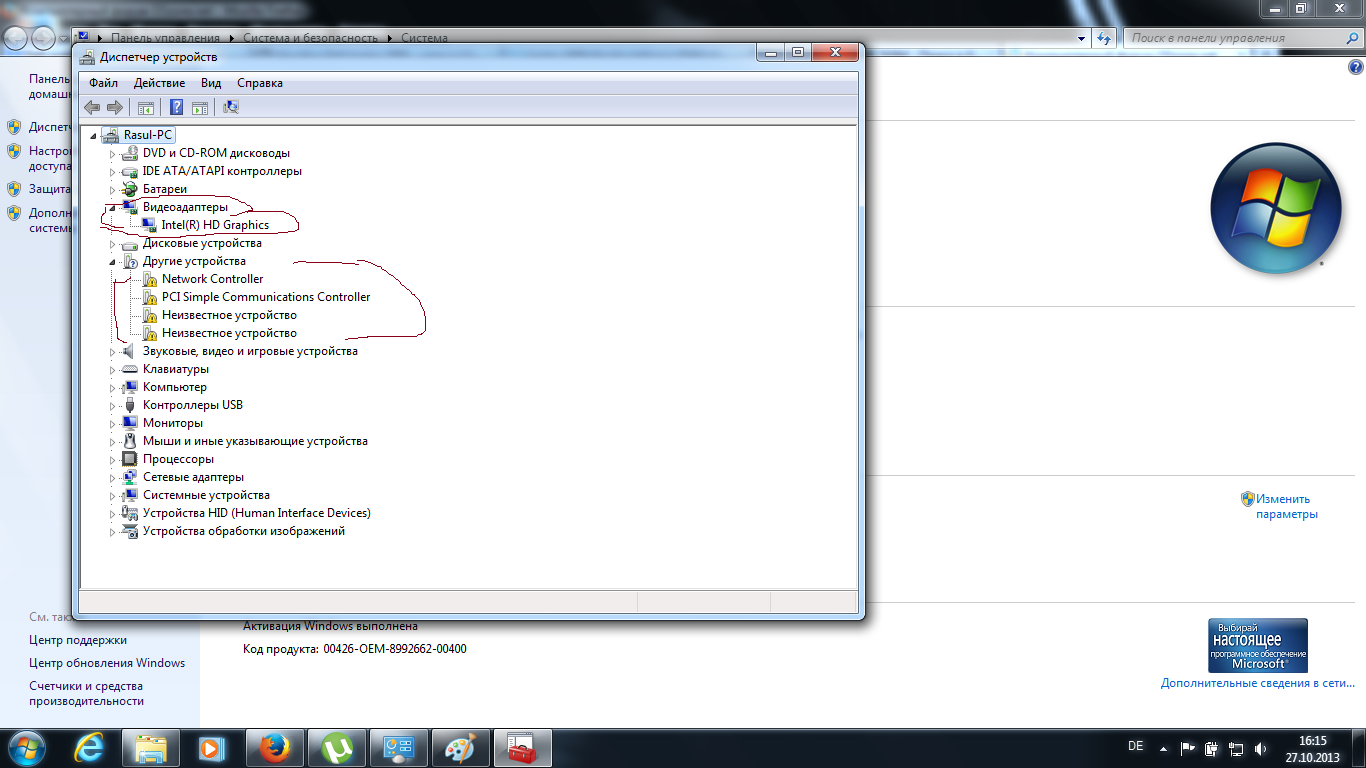1366x768 pixels.
Task: Click the product code 00426-OEM-8992662-00400 text
Action: [x=394, y=649]
